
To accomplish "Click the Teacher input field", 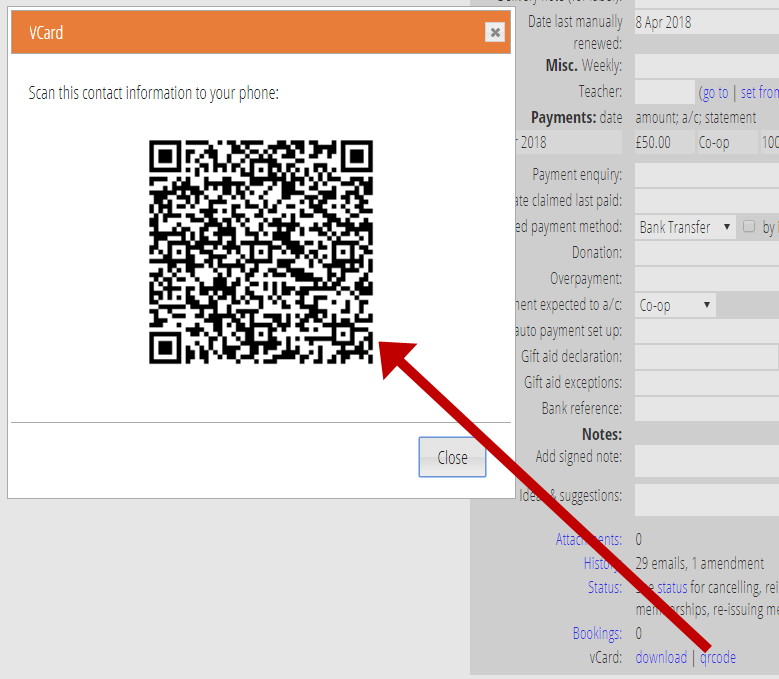I will [x=665, y=92].
